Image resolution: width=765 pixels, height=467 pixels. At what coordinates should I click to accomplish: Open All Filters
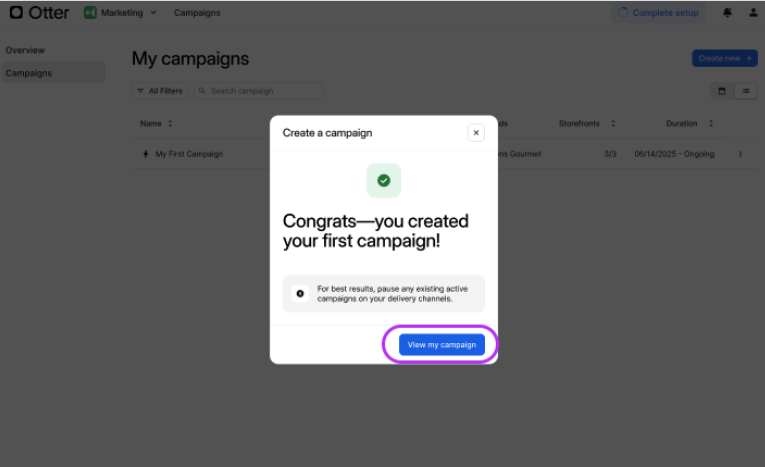160,91
